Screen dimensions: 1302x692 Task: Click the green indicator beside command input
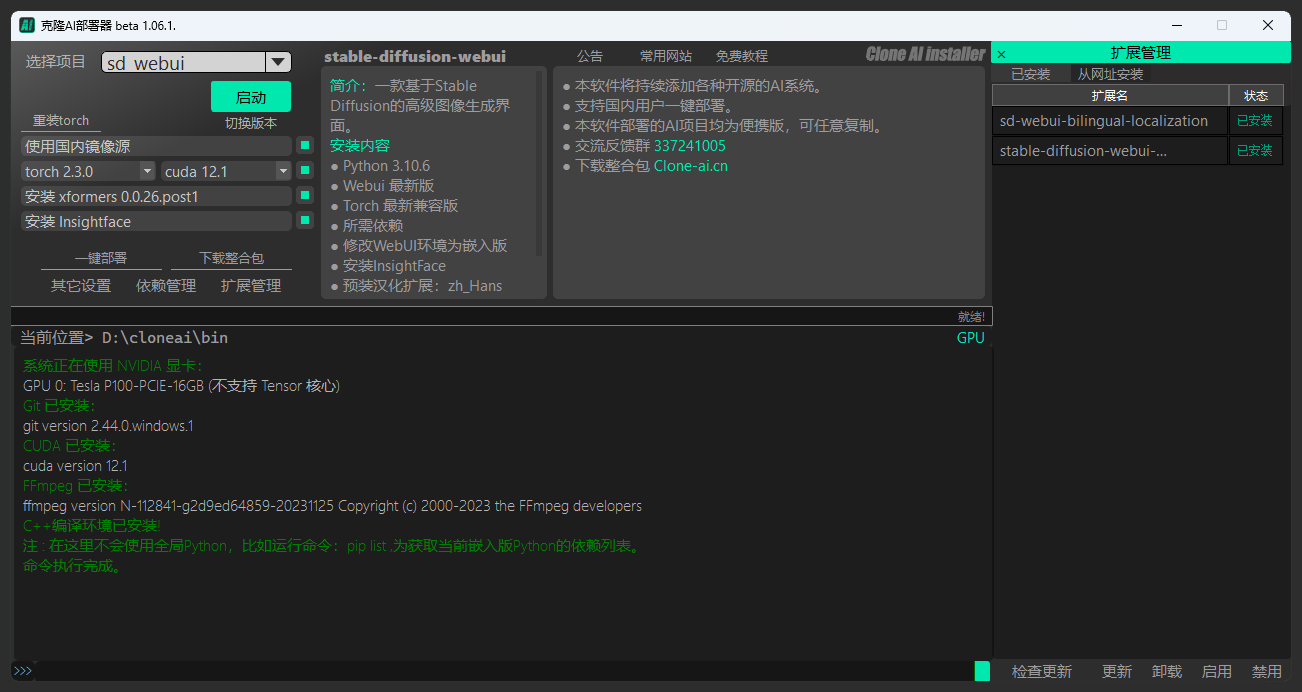pos(982,671)
